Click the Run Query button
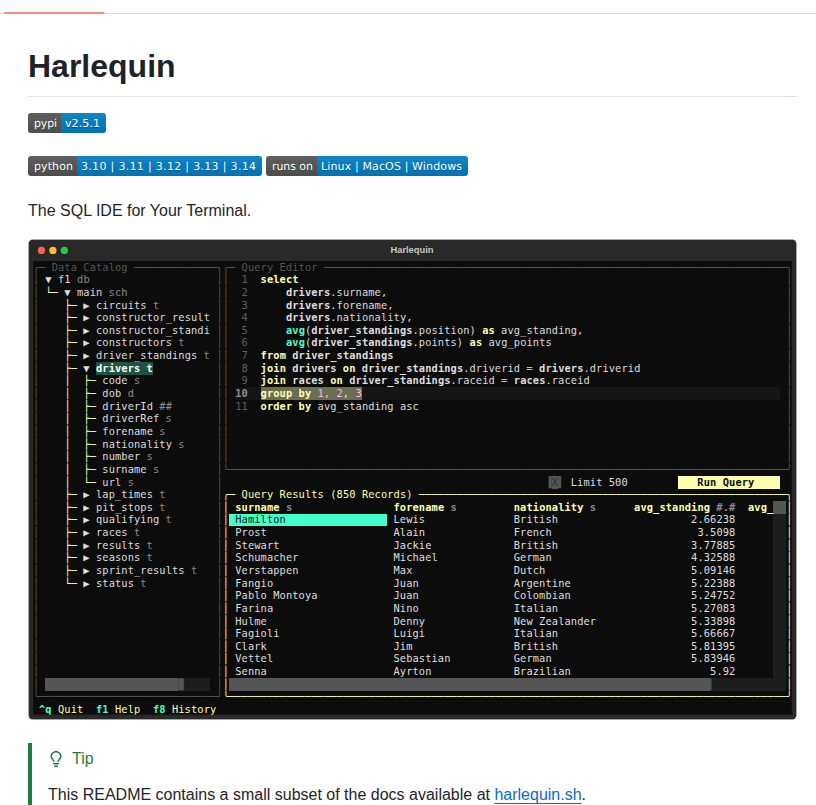Image resolution: width=816 pixels, height=805 pixels. point(729,481)
